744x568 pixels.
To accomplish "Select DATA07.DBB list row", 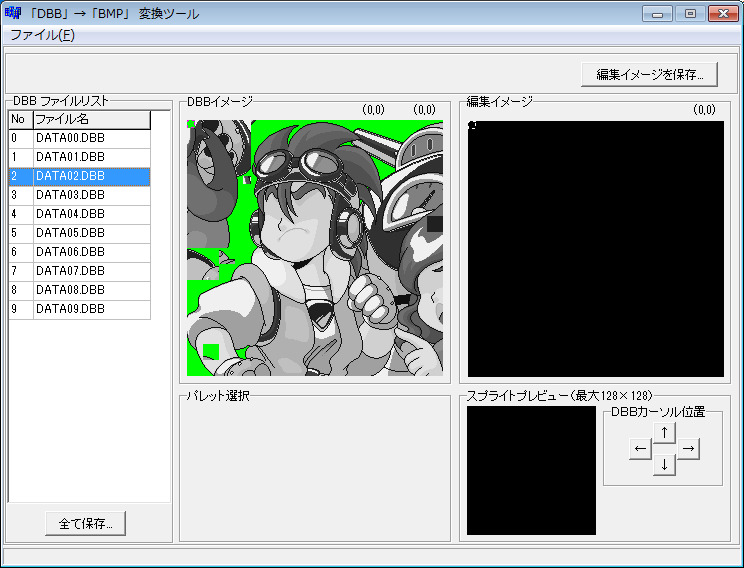I will click(70, 271).
